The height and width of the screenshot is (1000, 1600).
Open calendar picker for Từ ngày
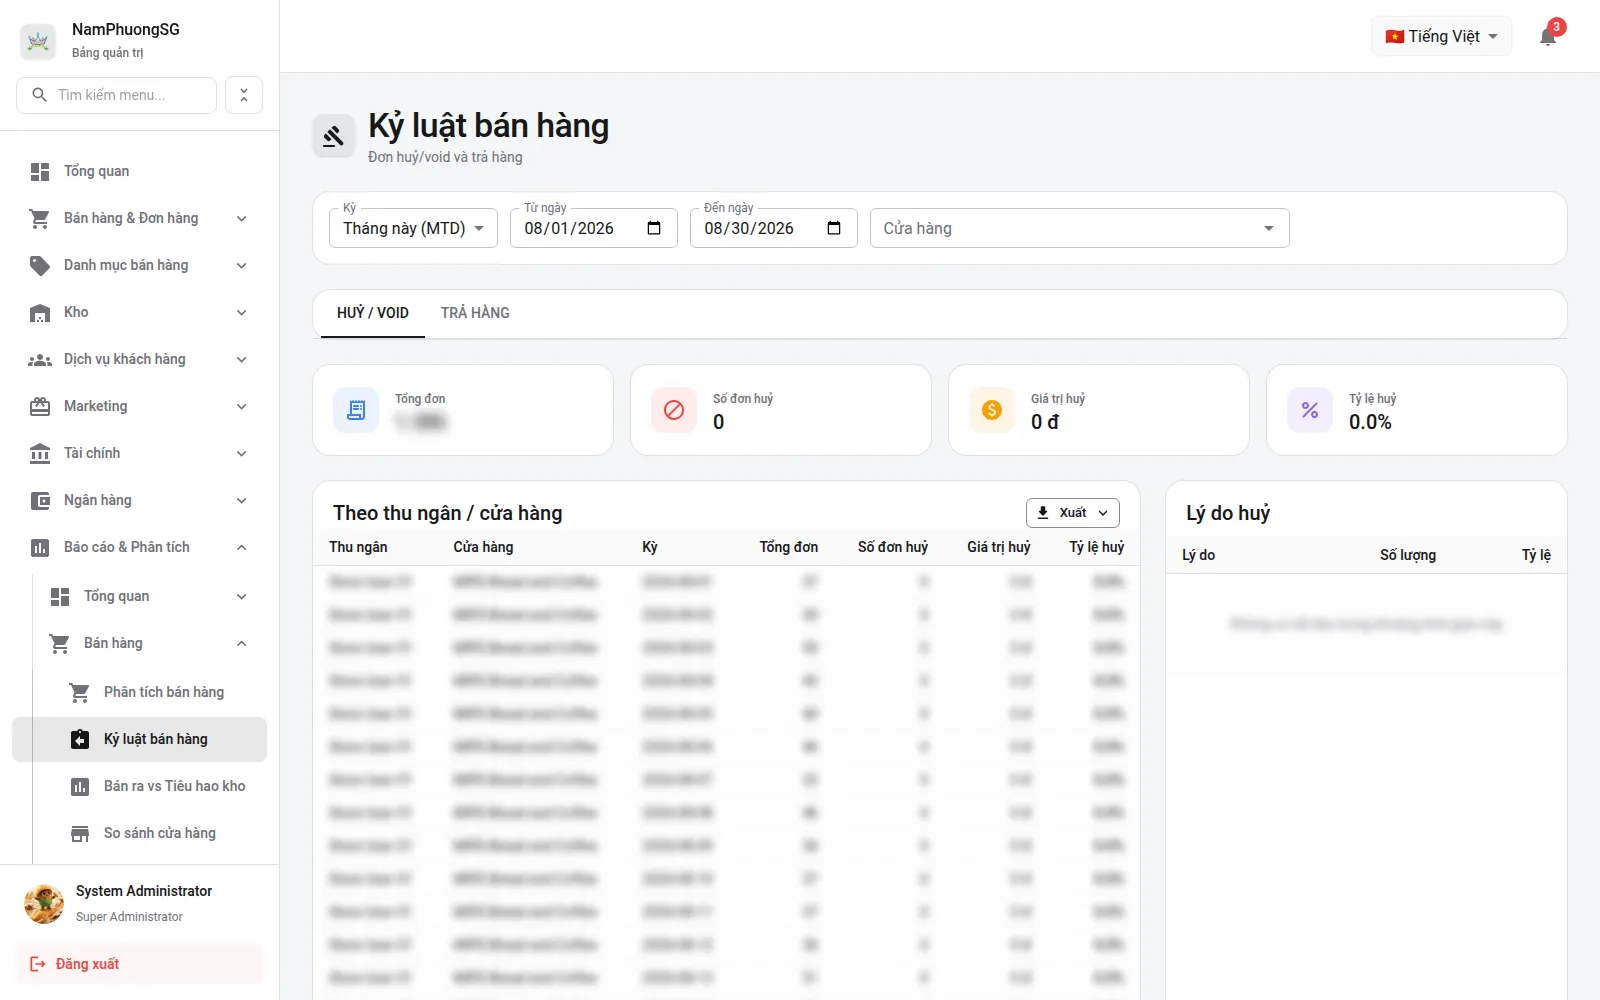(654, 228)
